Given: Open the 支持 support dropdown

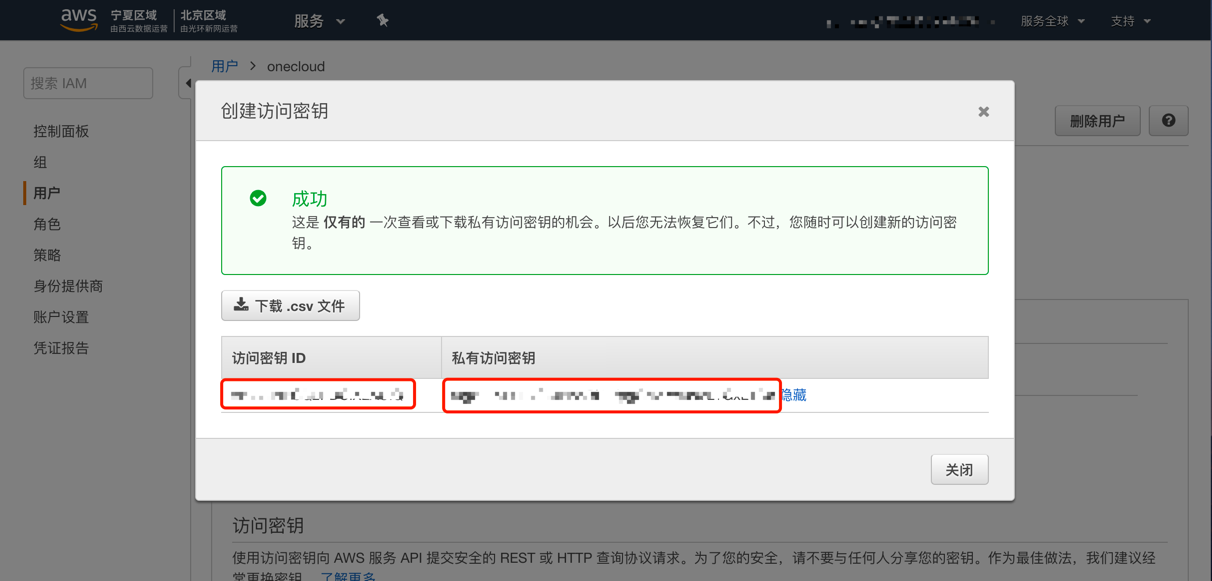Looking at the screenshot, I should (x=1130, y=21).
